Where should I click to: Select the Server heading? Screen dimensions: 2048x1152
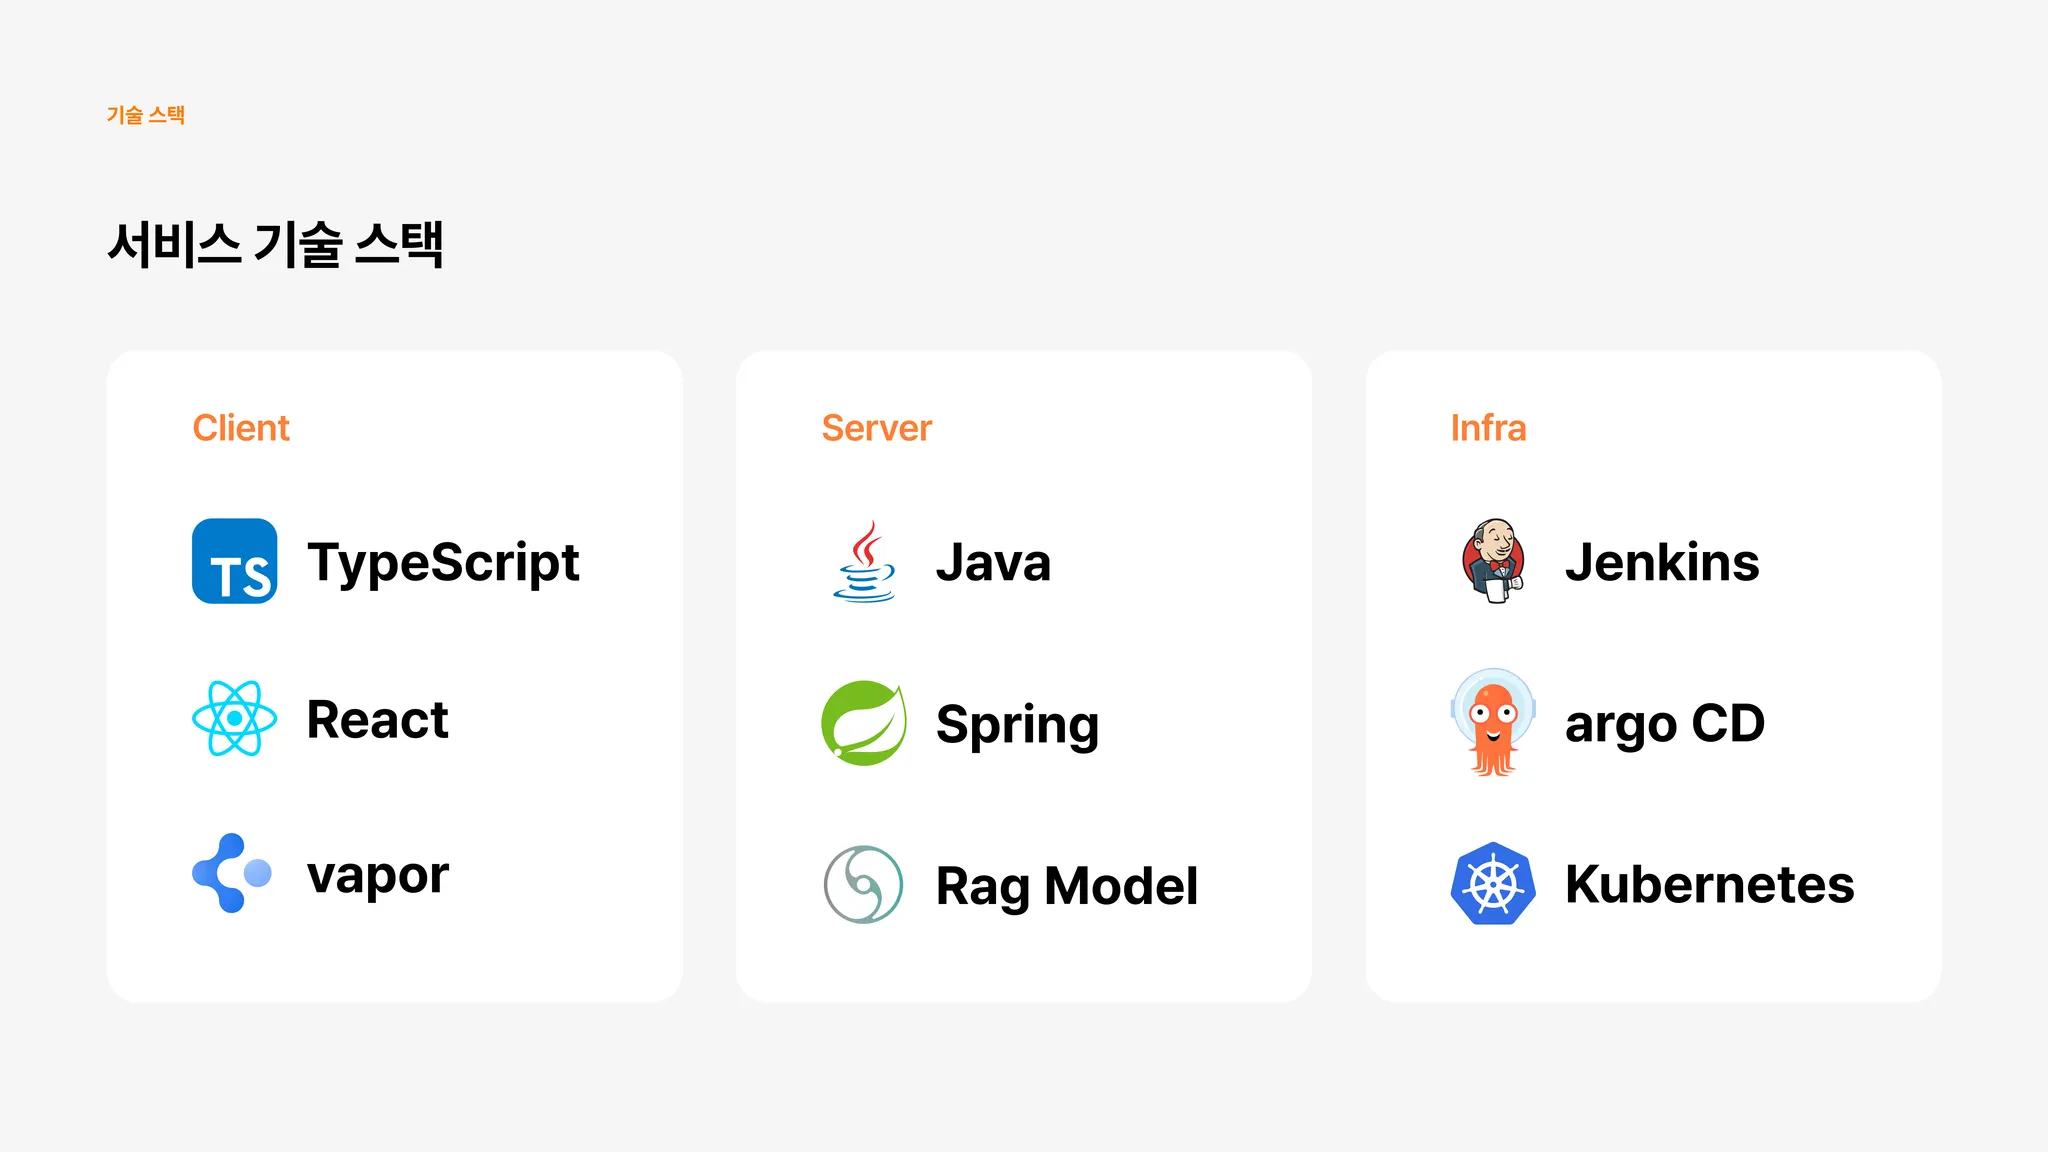pyautogui.click(x=876, y=428)
